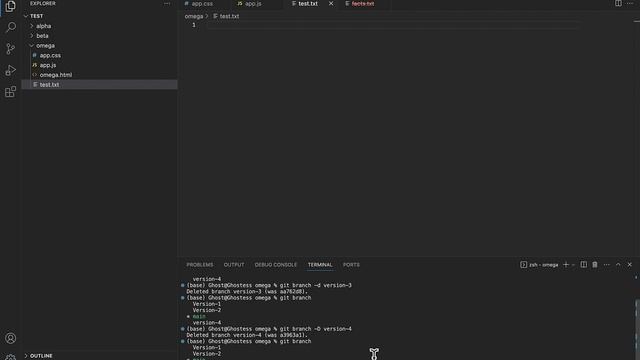Open omega.html in the file tree
Image resolution: width=640 pixels, height=360 pixels.
click(100, 75)
